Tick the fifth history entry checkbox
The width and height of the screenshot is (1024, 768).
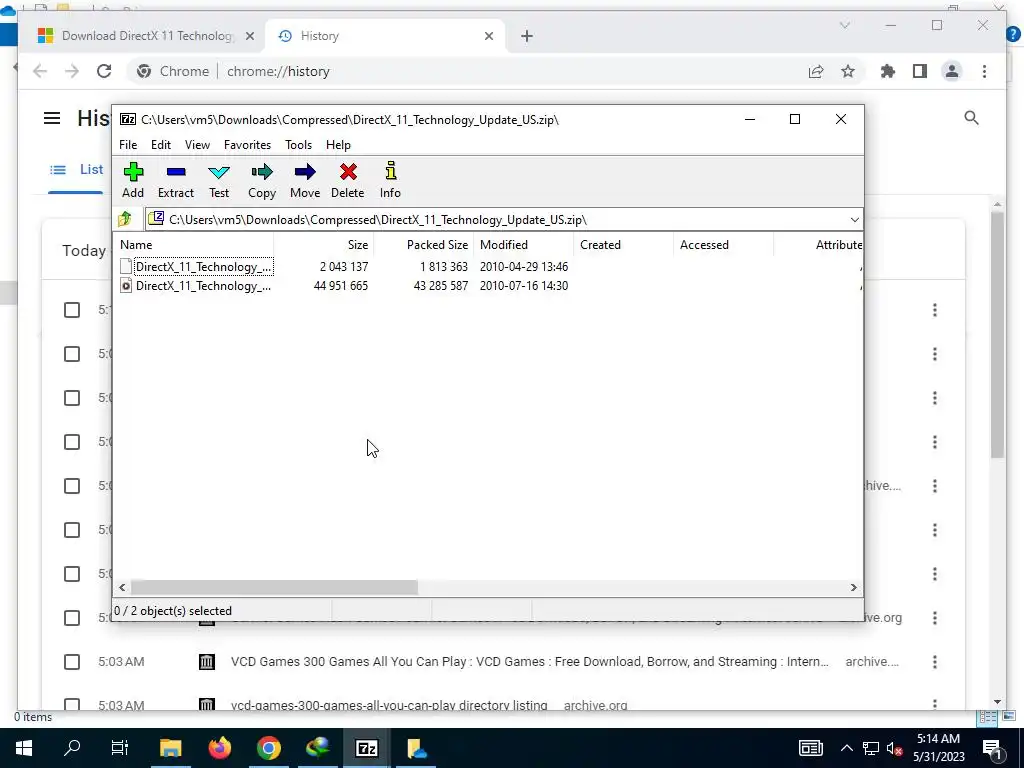click(x=72, y=486)
